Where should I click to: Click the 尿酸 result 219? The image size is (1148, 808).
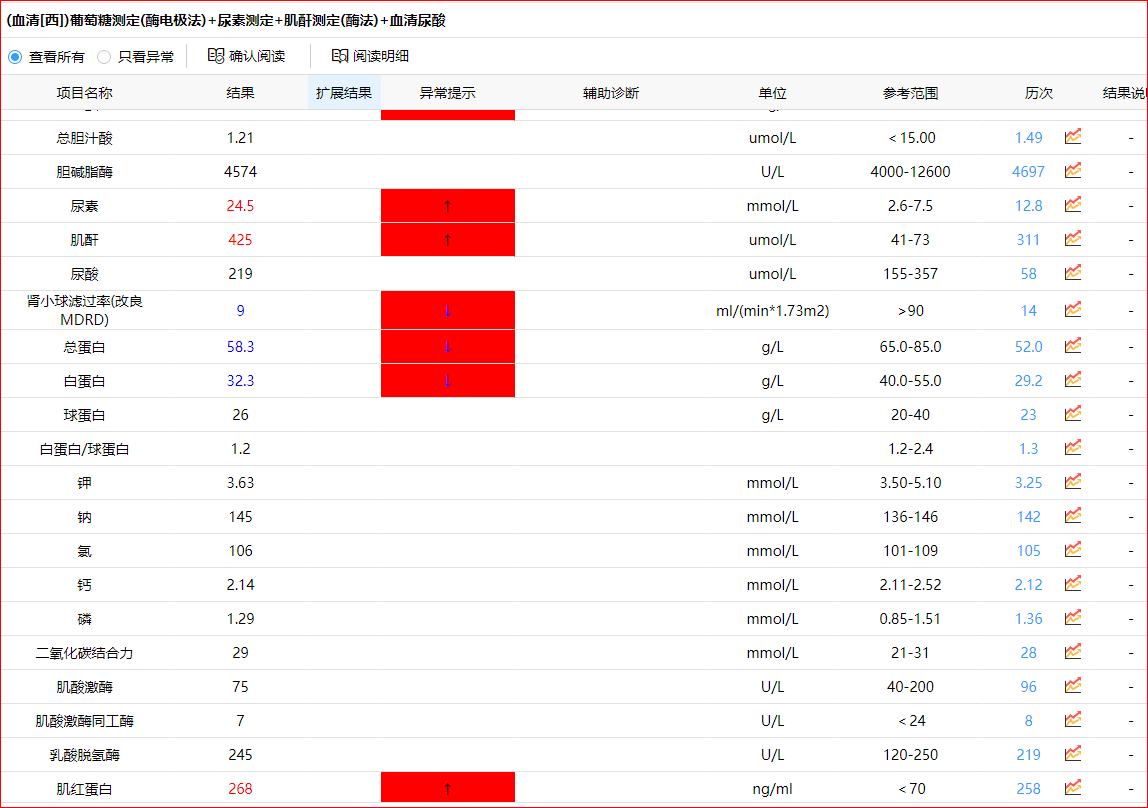click(x=240, y=274)
